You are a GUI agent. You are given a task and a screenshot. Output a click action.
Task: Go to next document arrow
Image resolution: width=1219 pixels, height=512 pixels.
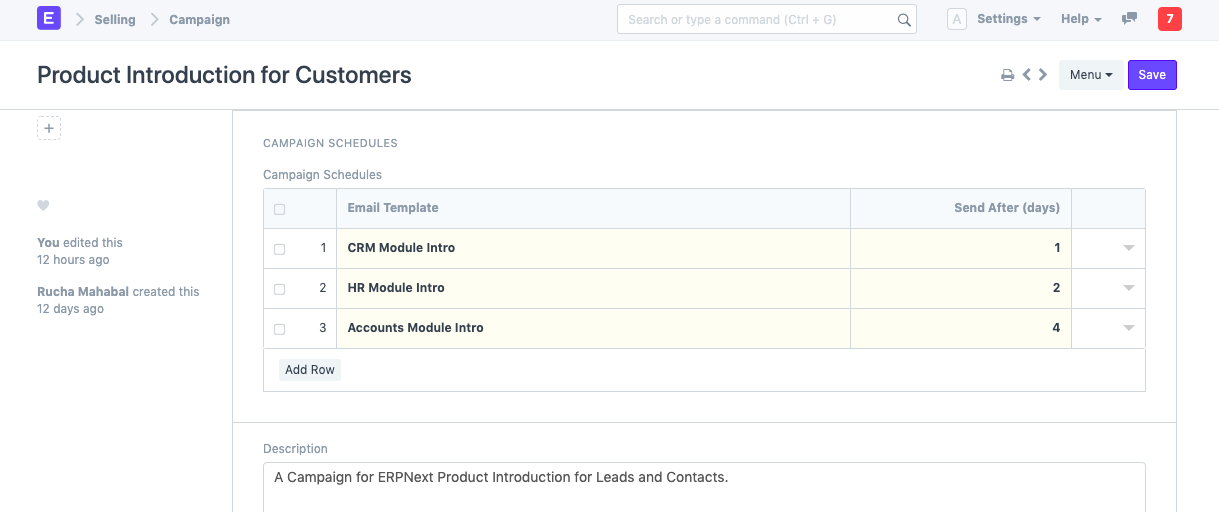click(1043, 75)
